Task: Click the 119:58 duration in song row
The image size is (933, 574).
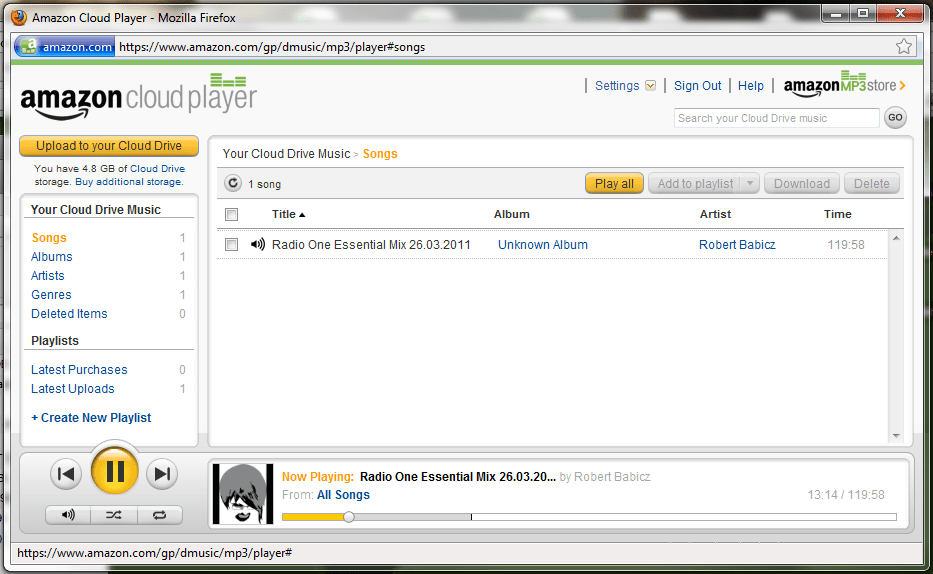Action: tap(846, 244)
